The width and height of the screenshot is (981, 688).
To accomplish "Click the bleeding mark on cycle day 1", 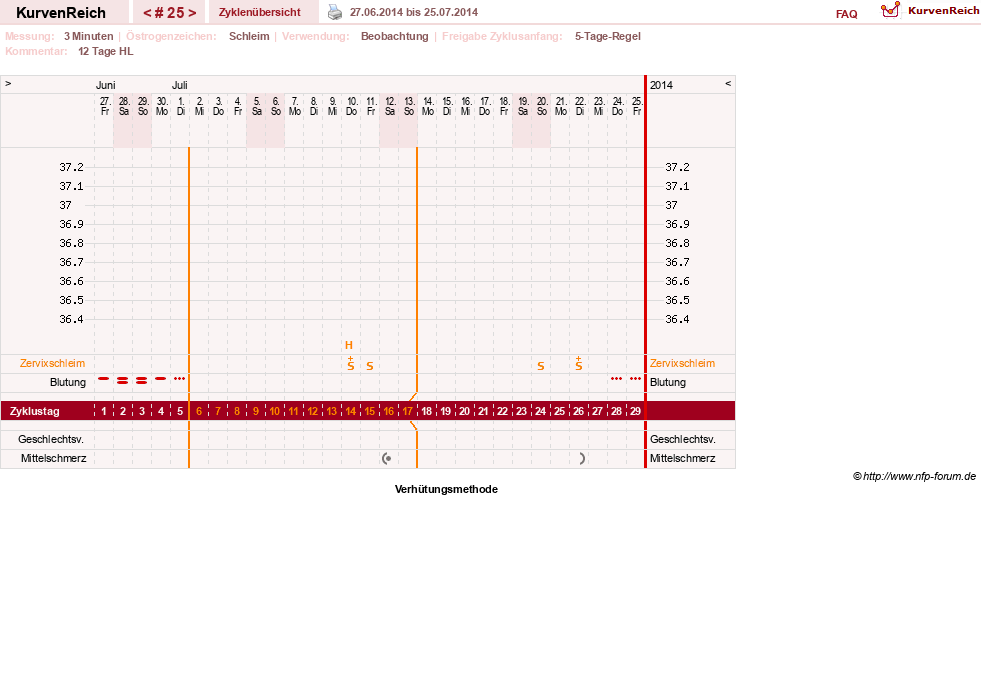I will [x=104, y=378].
